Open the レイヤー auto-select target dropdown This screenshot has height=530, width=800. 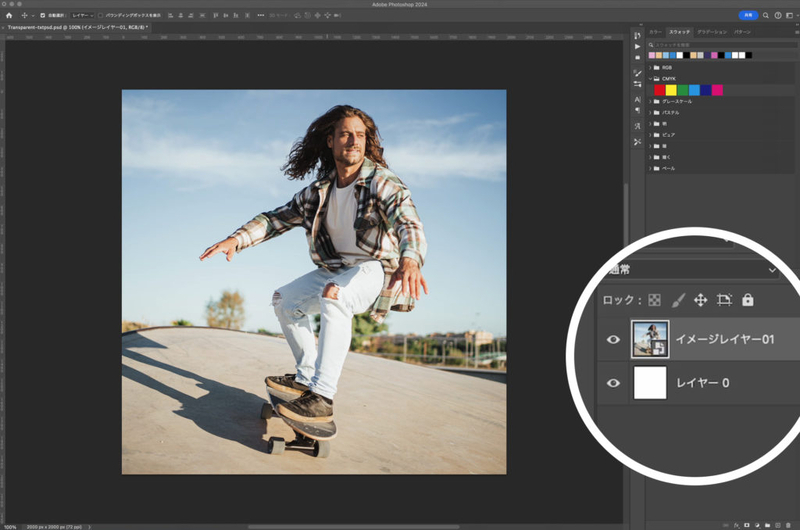click(x=82, y=16)
